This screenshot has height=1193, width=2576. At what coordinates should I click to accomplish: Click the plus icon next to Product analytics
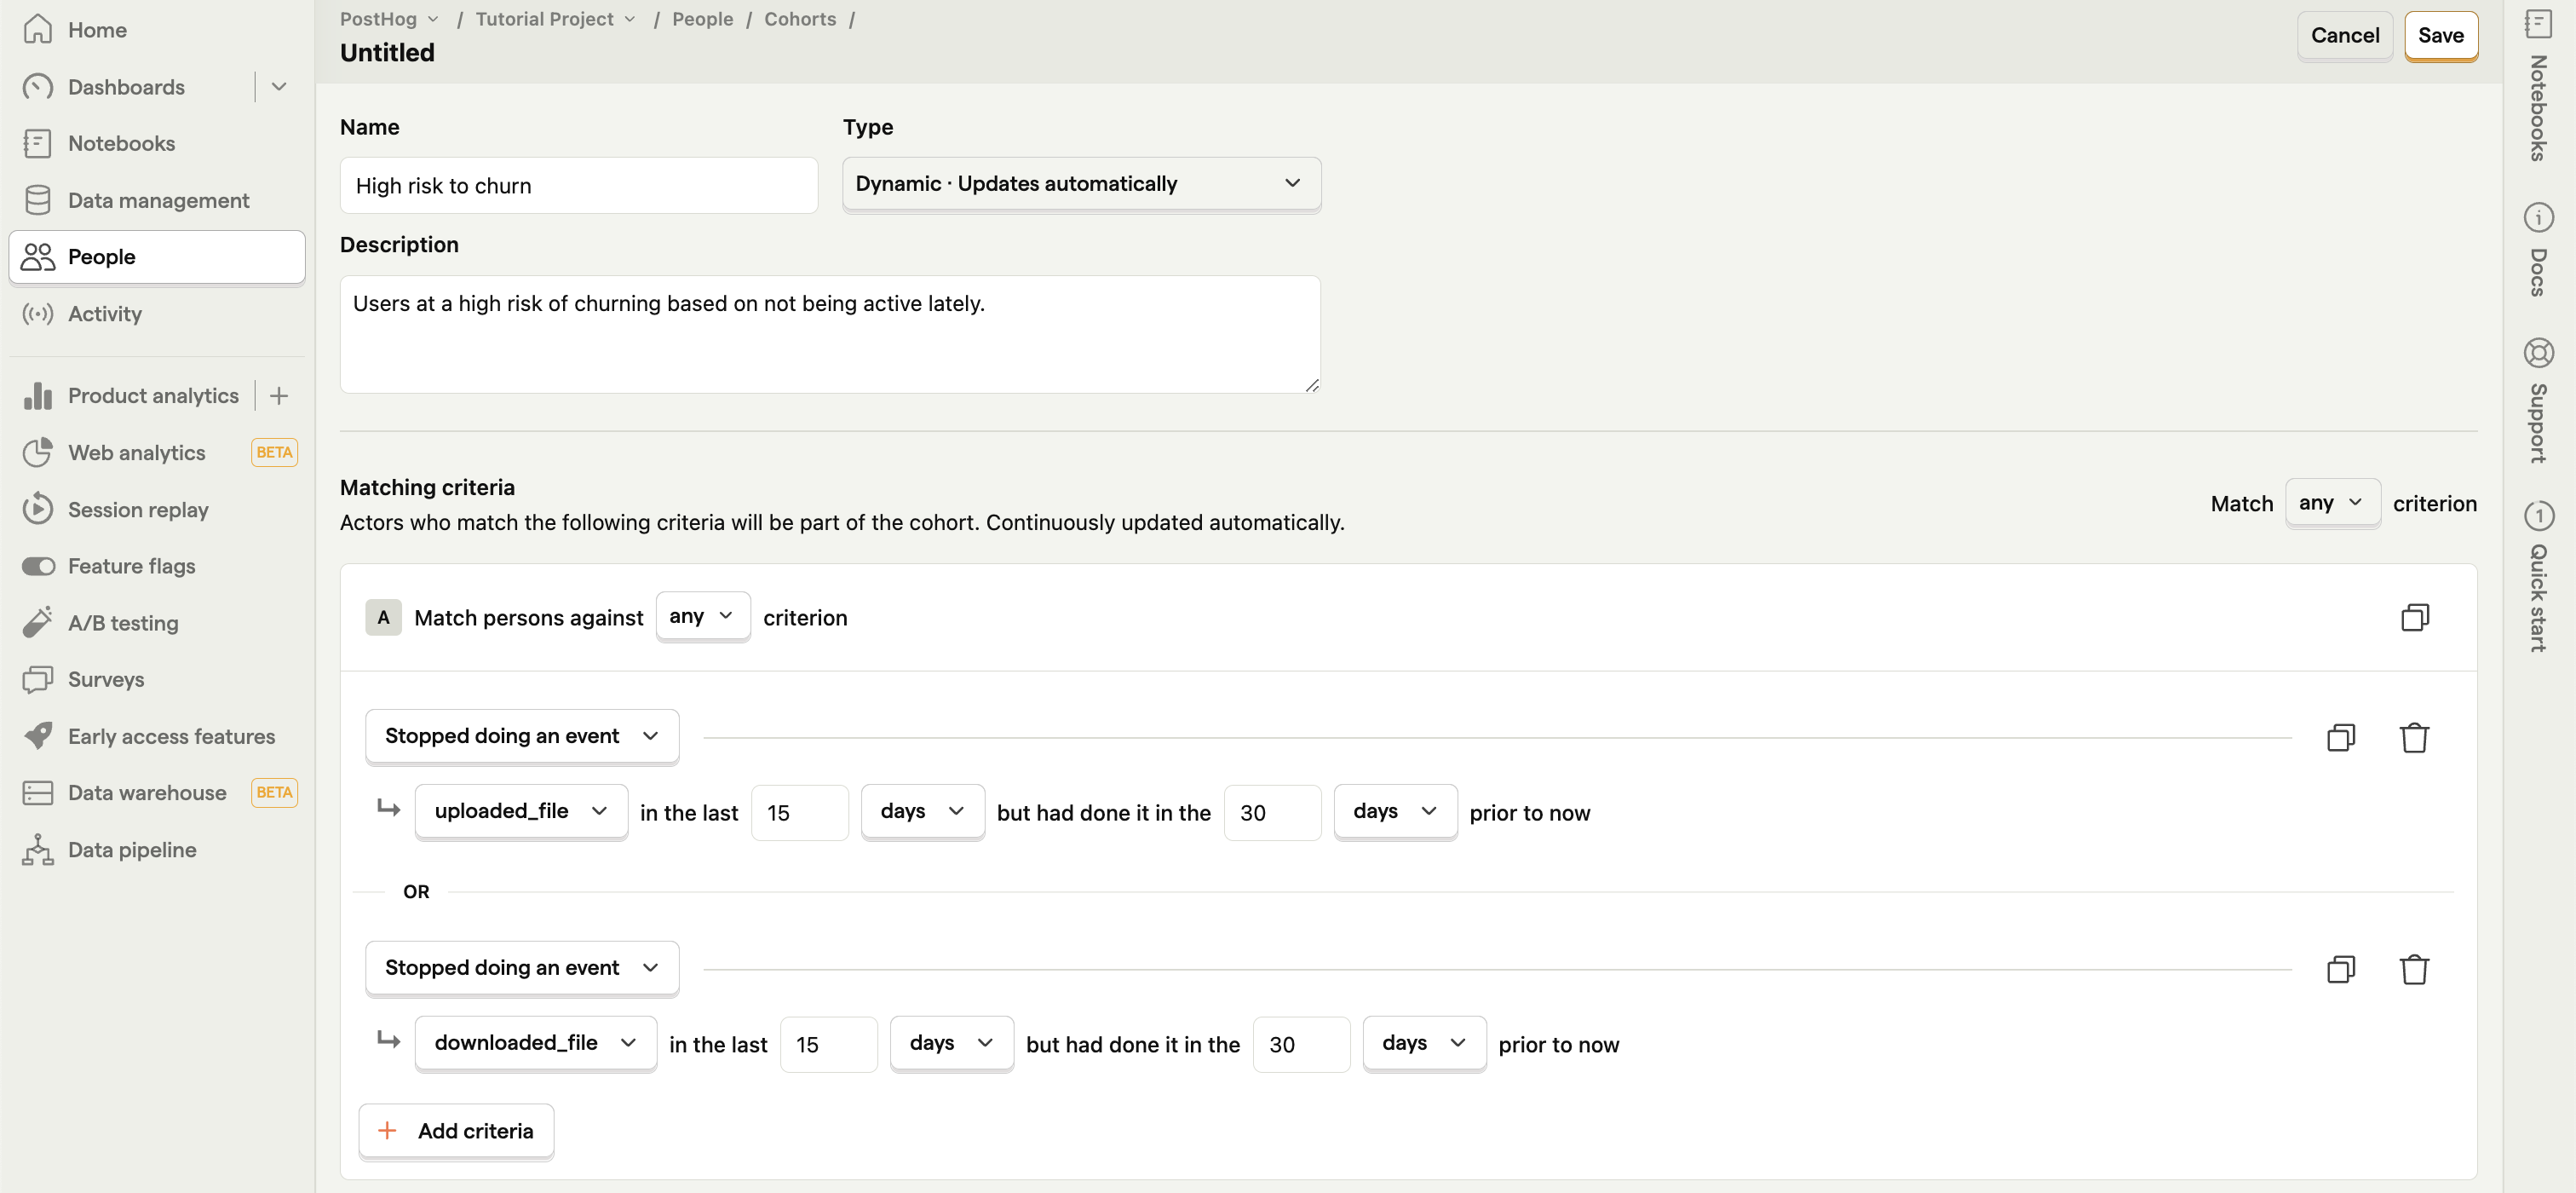pyautogui.click(x=279, y=396)
